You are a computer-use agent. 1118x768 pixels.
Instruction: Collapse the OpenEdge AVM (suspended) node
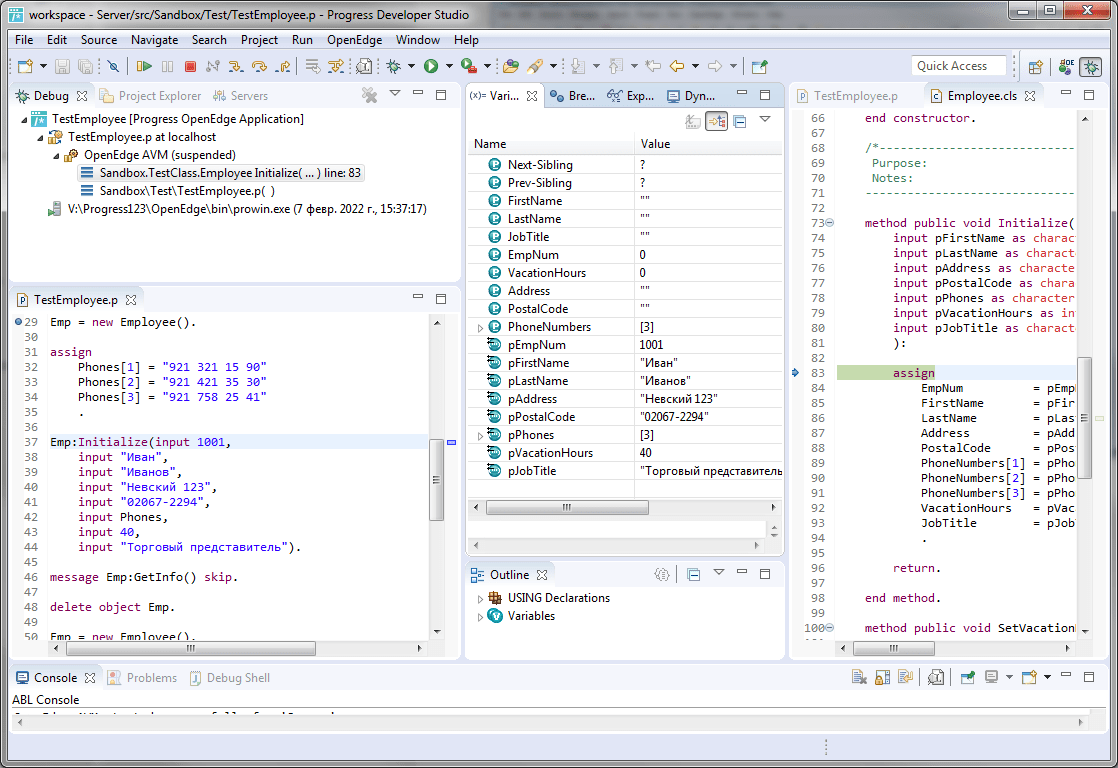(57, 155)
